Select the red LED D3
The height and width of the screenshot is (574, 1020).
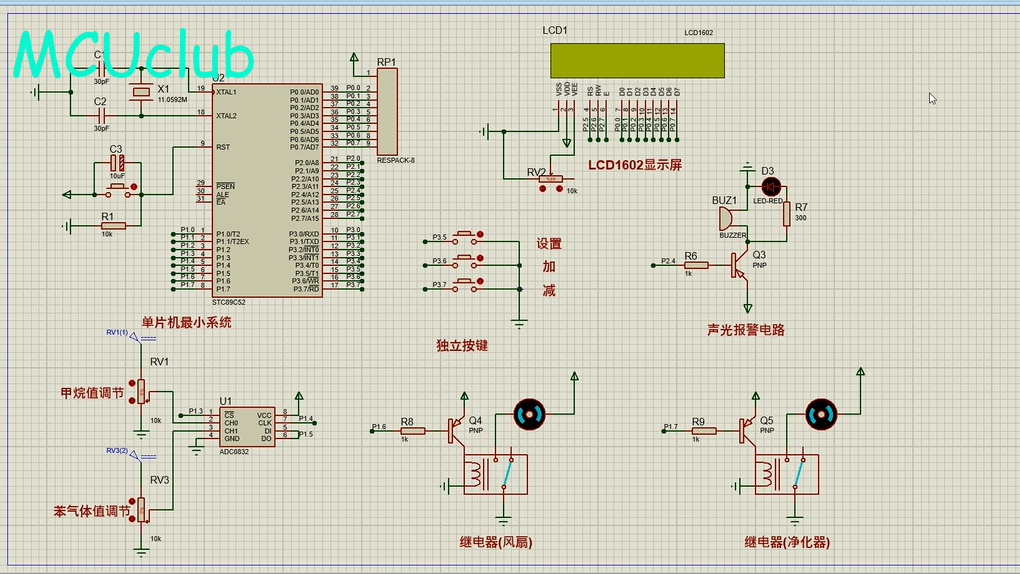coord(770,187)
